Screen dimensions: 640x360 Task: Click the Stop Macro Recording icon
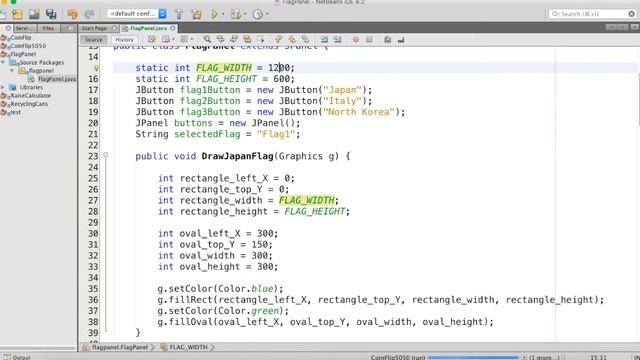click(x=369, y=40)
